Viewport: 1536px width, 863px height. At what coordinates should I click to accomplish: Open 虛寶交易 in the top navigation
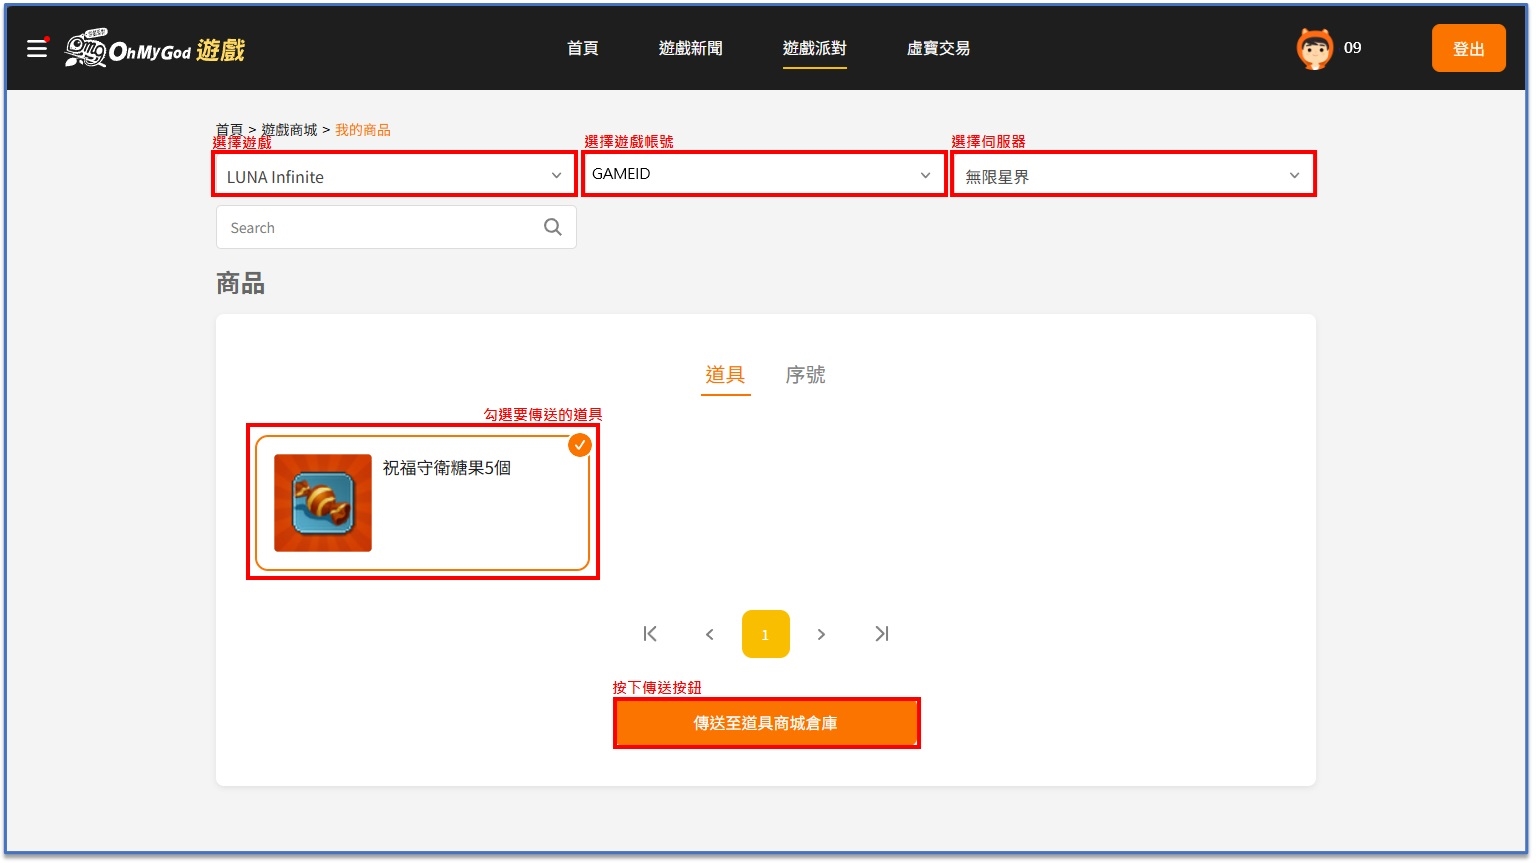pyautogui.click(x=938, y=48)
